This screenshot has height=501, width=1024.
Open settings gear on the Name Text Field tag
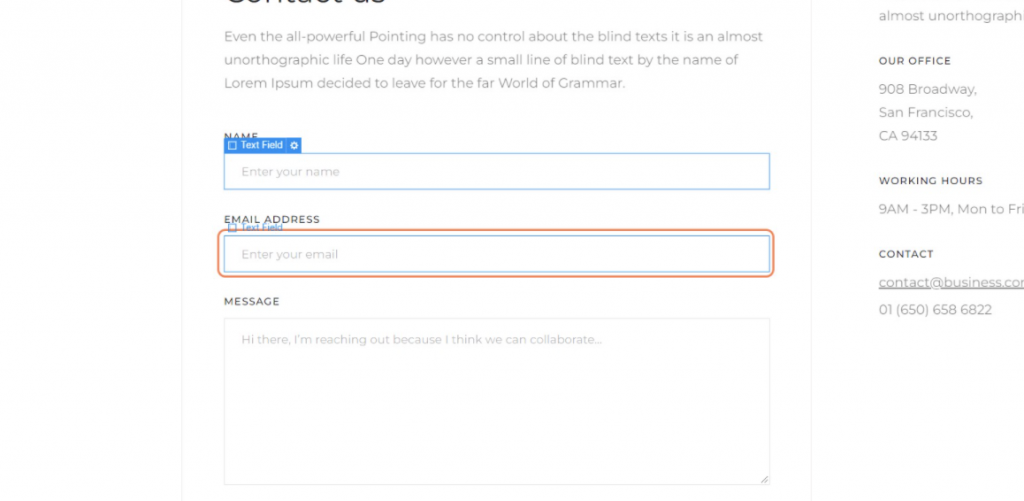pos(294,145)
